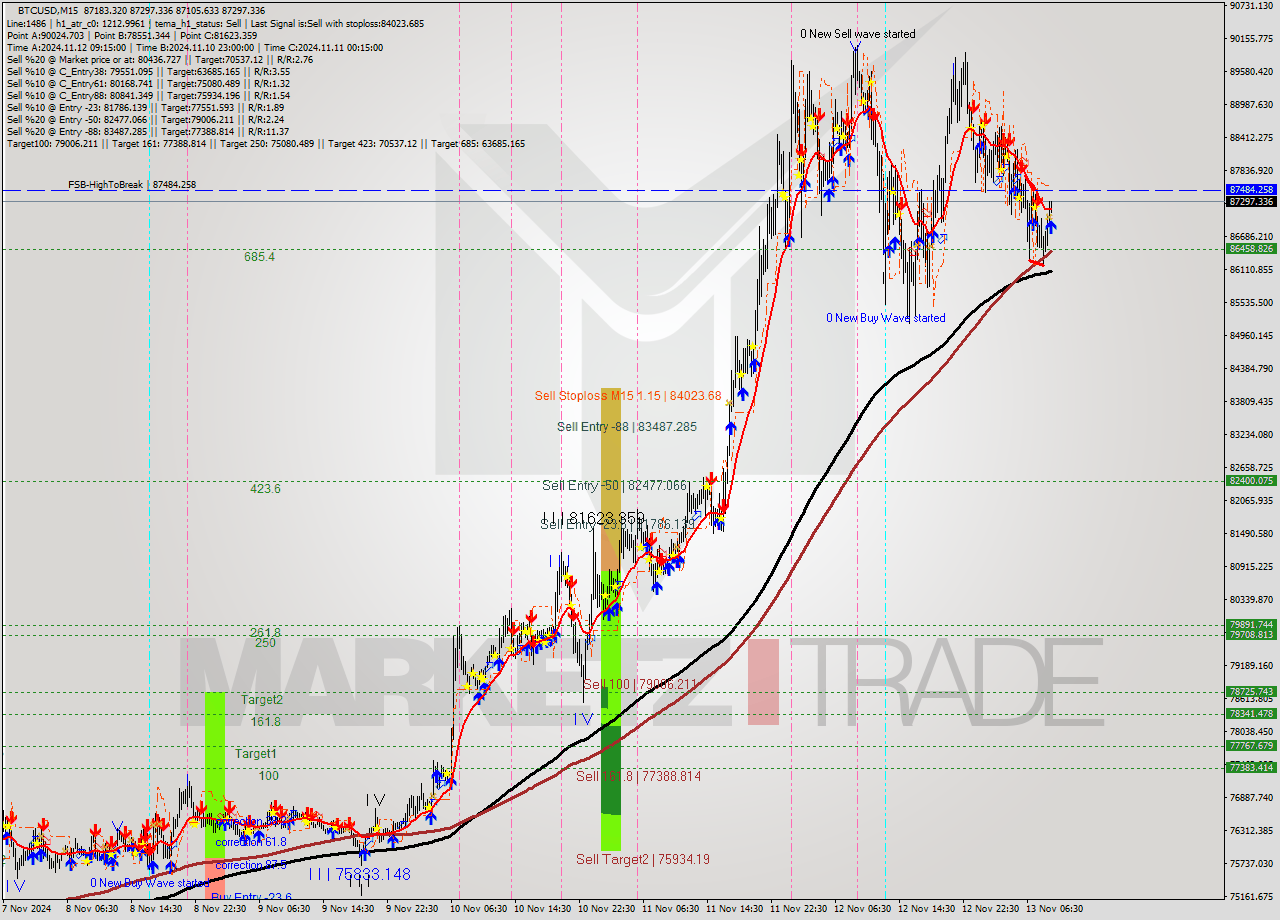Select 'Sell Target2 | 75934.19' label
The width and height of the screenshot is (1280, 920).
point(643,859)
